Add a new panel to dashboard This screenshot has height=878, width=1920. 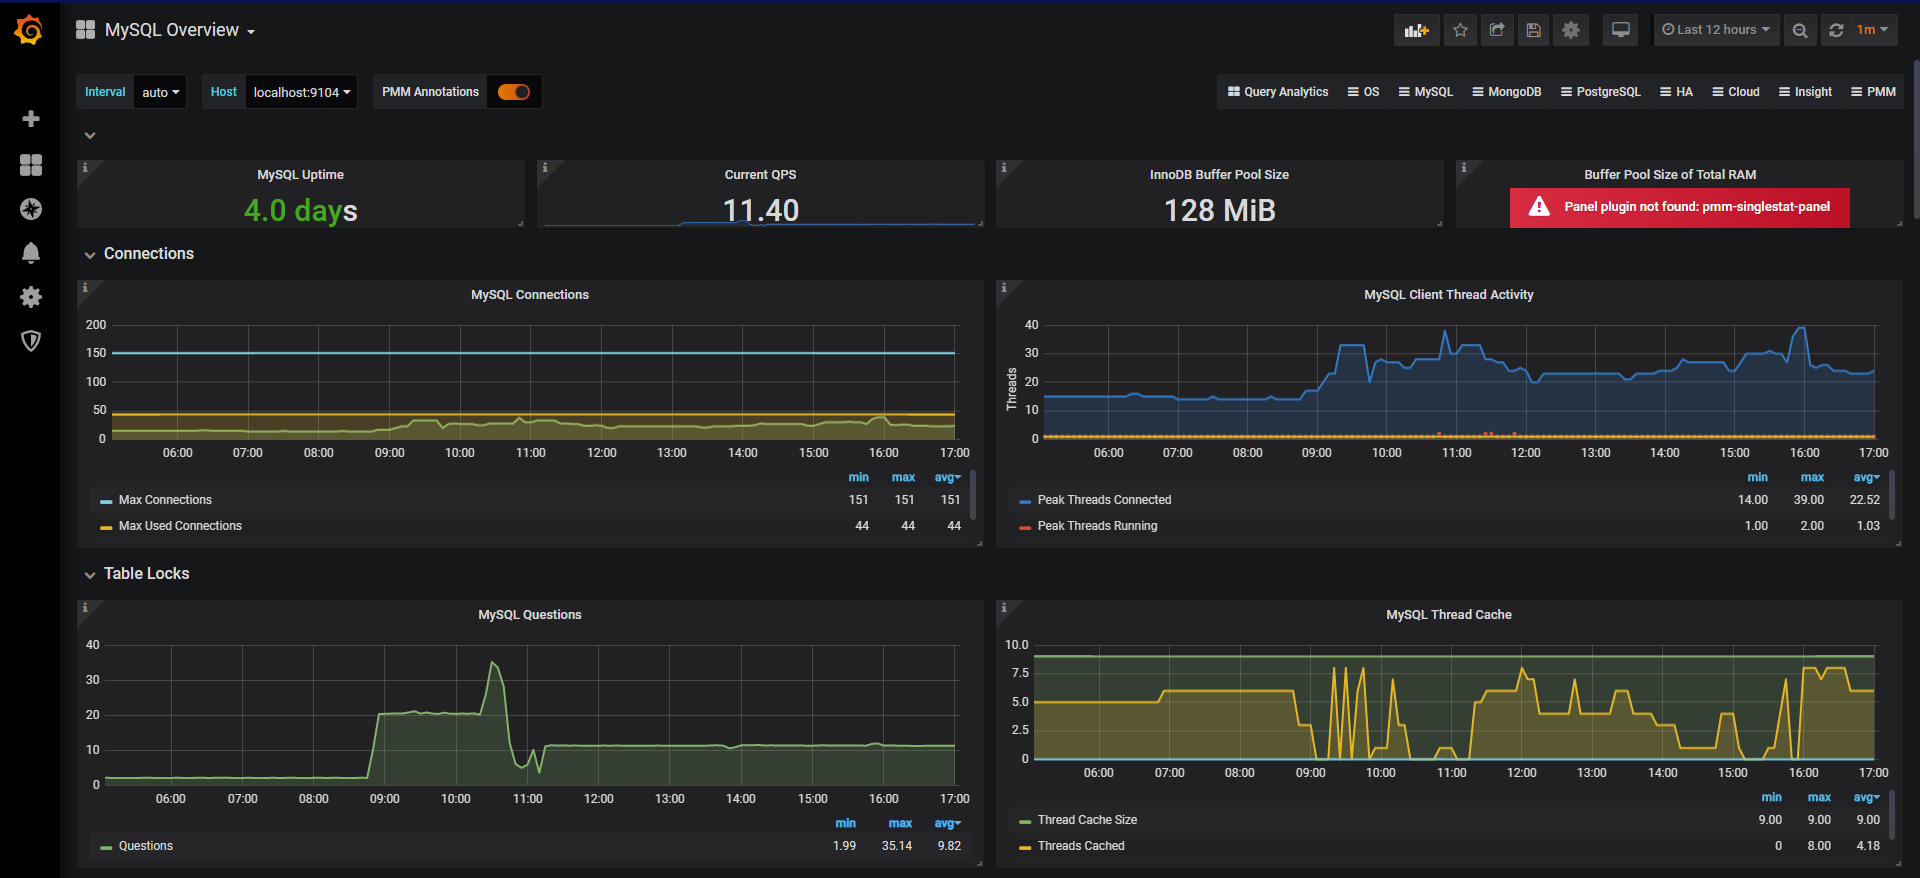pos(1417,30)
